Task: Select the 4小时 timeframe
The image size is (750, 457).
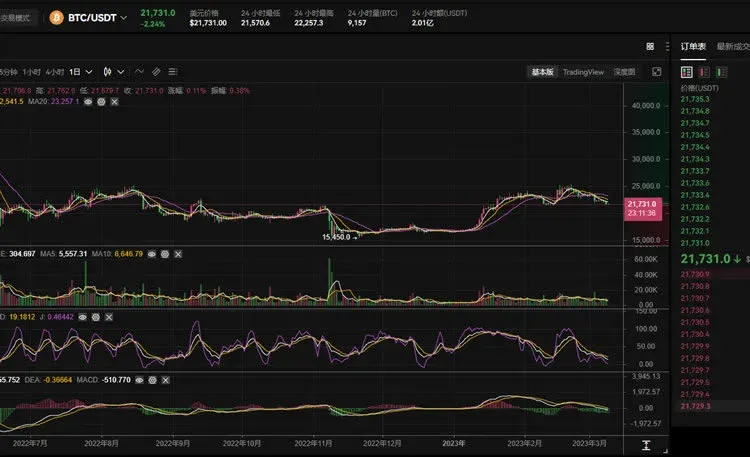Action: pyautogui.click(x=55, y=72)
